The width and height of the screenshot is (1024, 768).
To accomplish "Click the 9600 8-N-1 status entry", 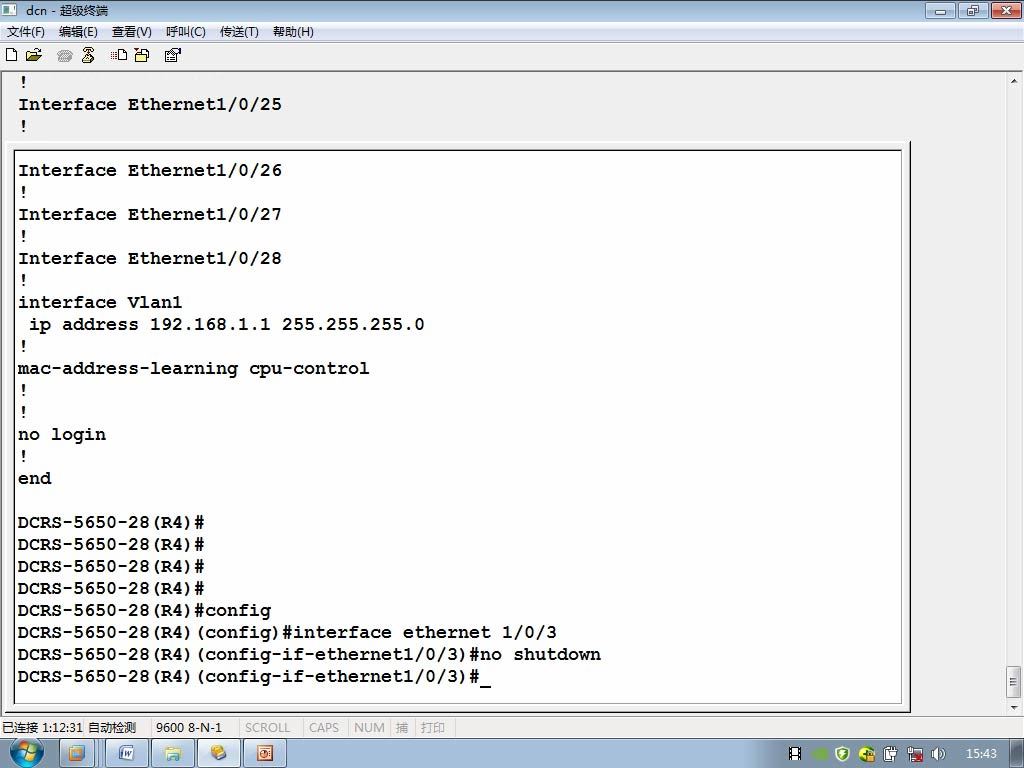I will 189,728.
